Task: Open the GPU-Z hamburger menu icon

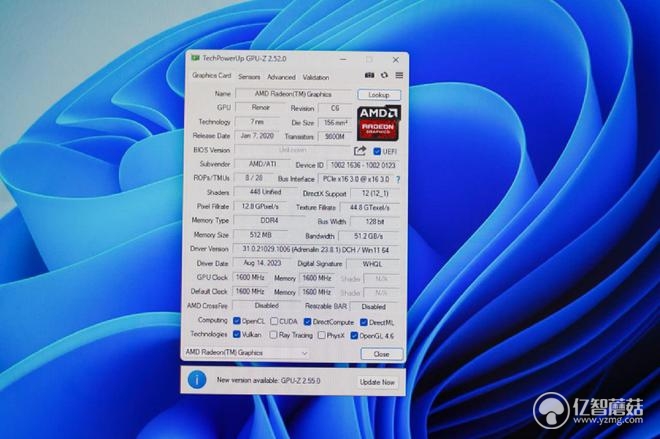Action: [x=399, y=75]
